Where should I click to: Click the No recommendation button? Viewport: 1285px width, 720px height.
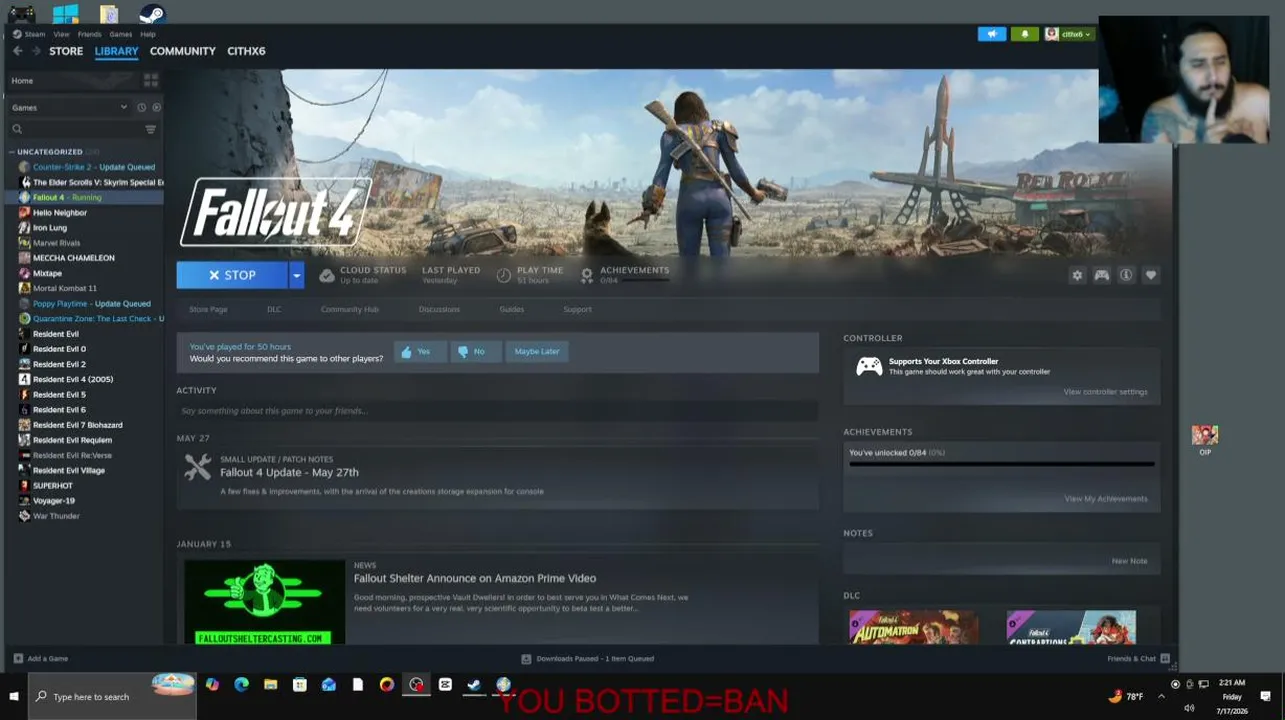click(x=475, y=351)
